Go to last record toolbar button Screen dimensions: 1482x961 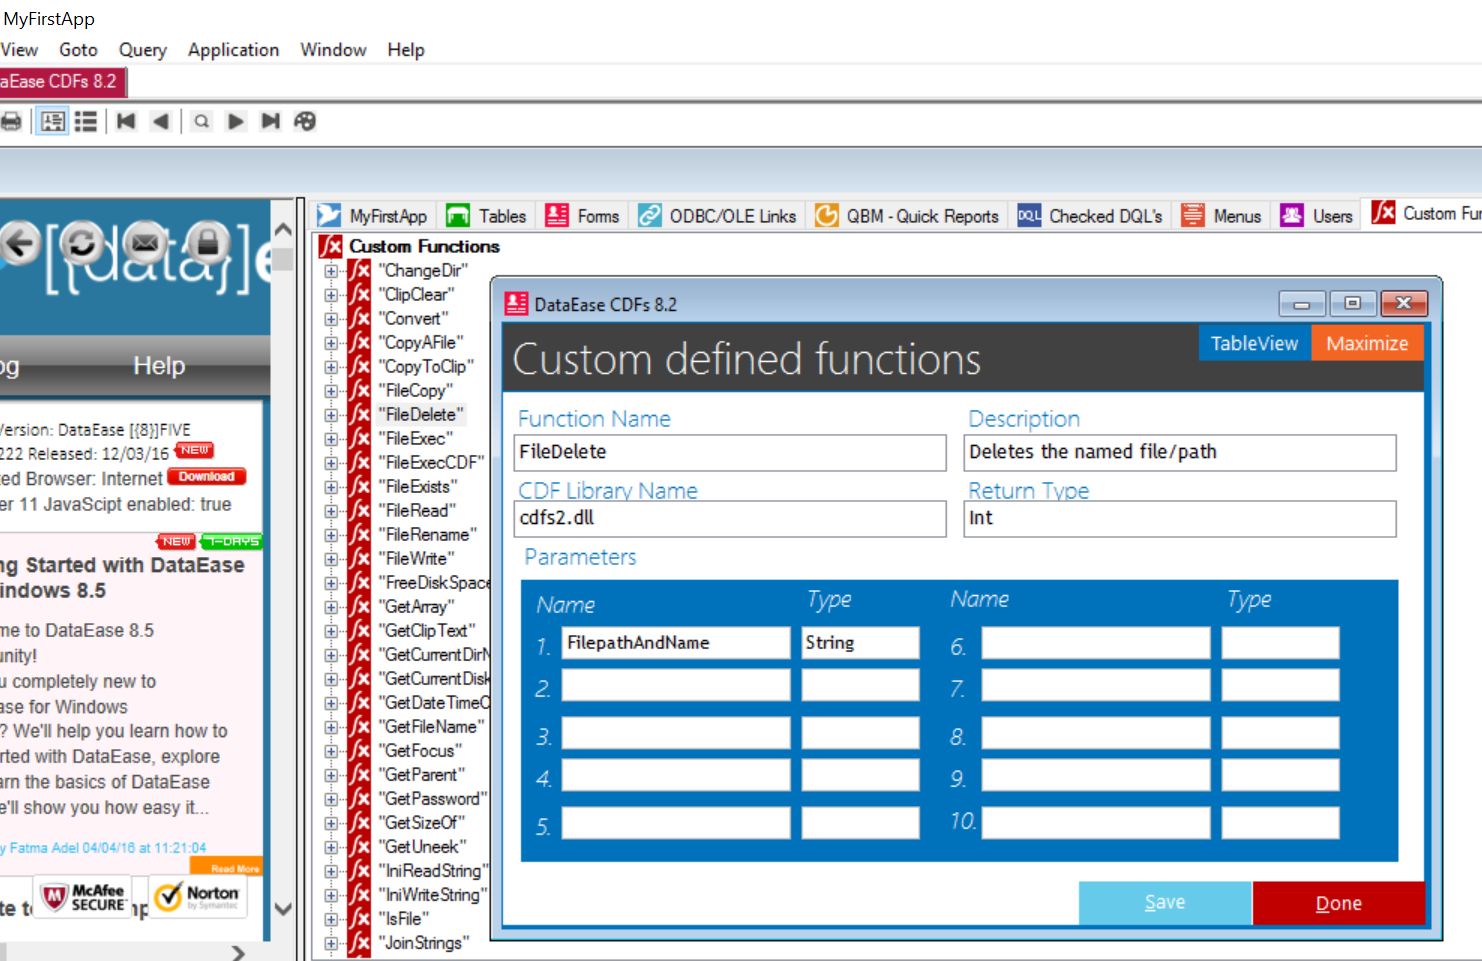270,121
